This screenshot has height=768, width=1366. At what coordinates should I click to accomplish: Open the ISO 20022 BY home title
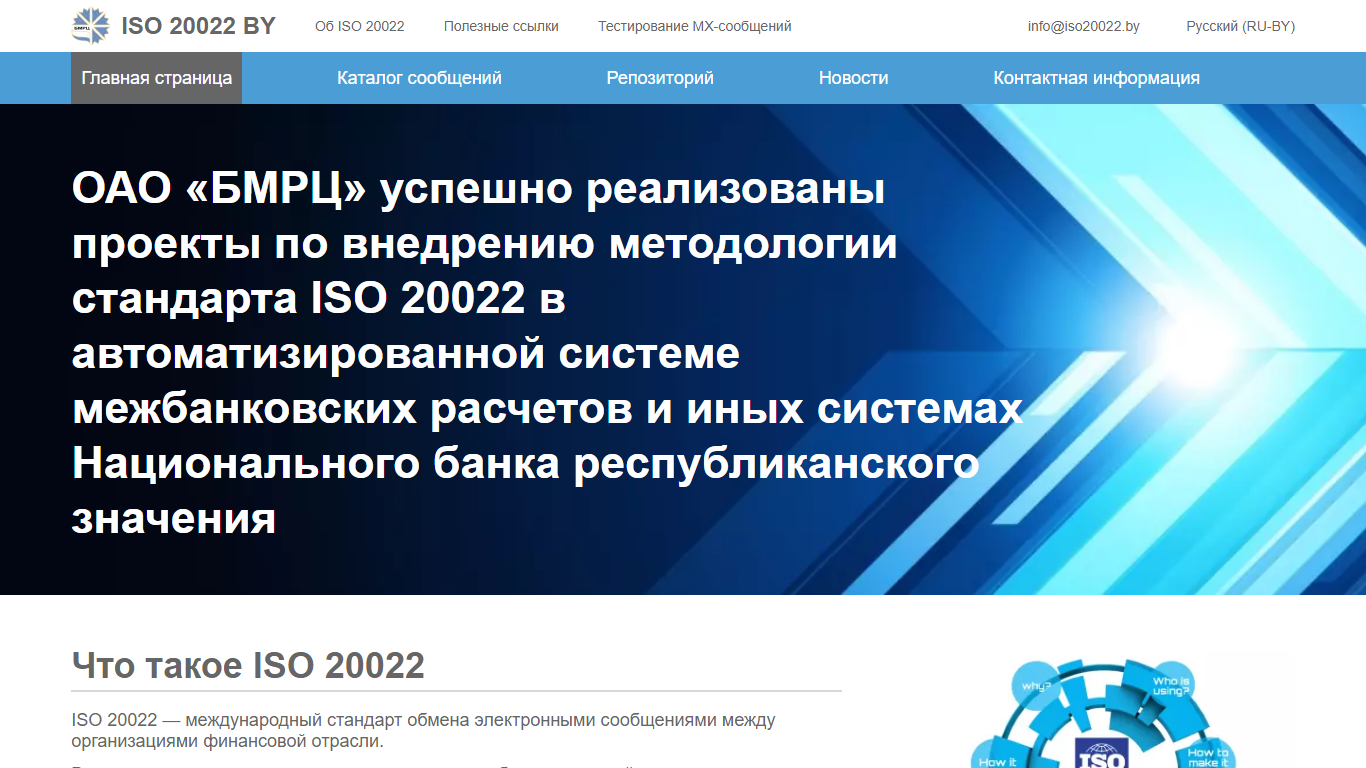click(198, 27)
